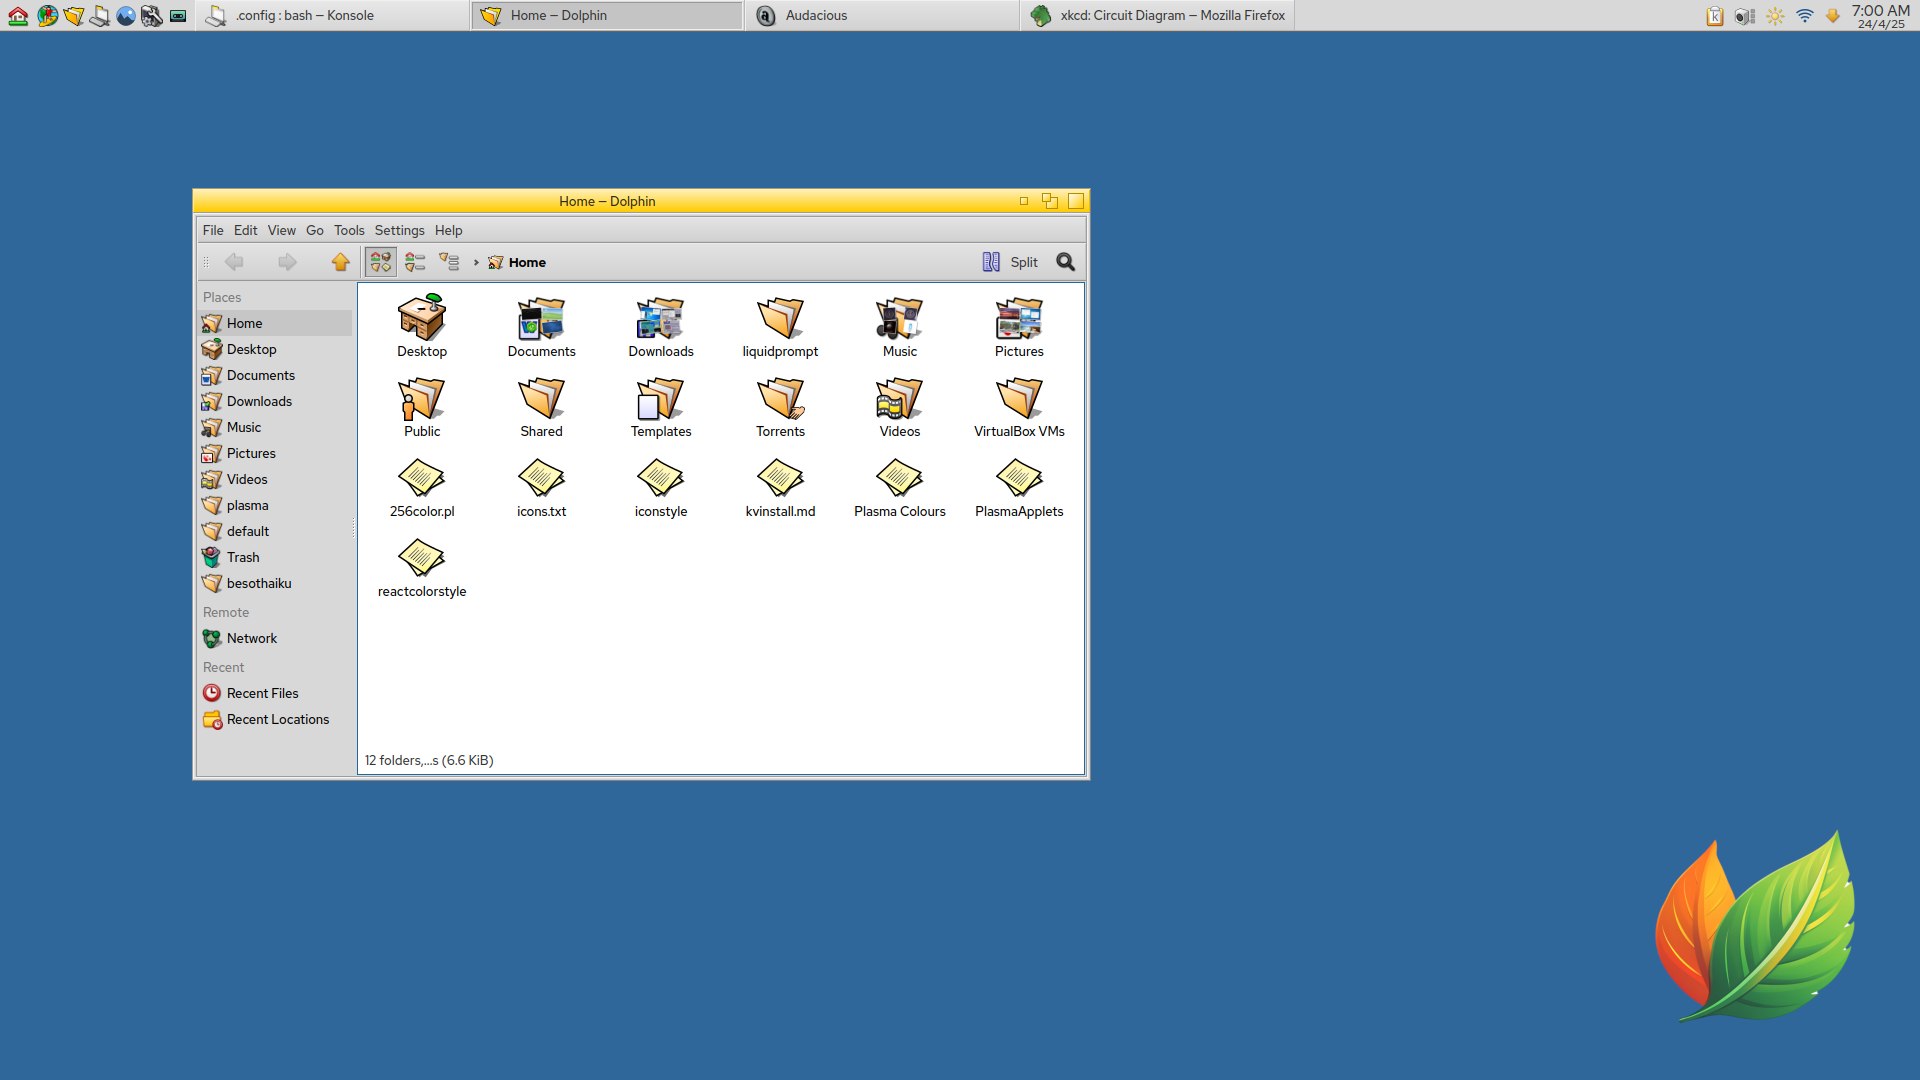Open the View menu
This screenshot has height=1080, width=1920.
(282, 230)
